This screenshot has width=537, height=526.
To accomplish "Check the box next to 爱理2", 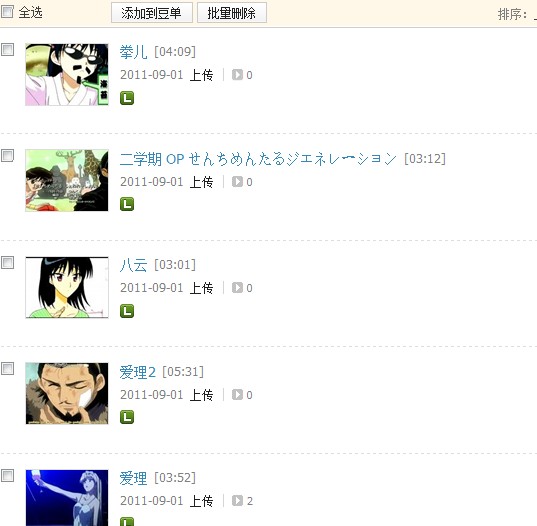I will [7, 369].
